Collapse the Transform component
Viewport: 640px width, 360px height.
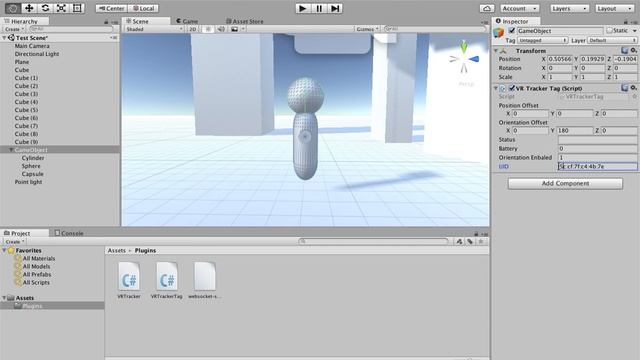point(496,51)
